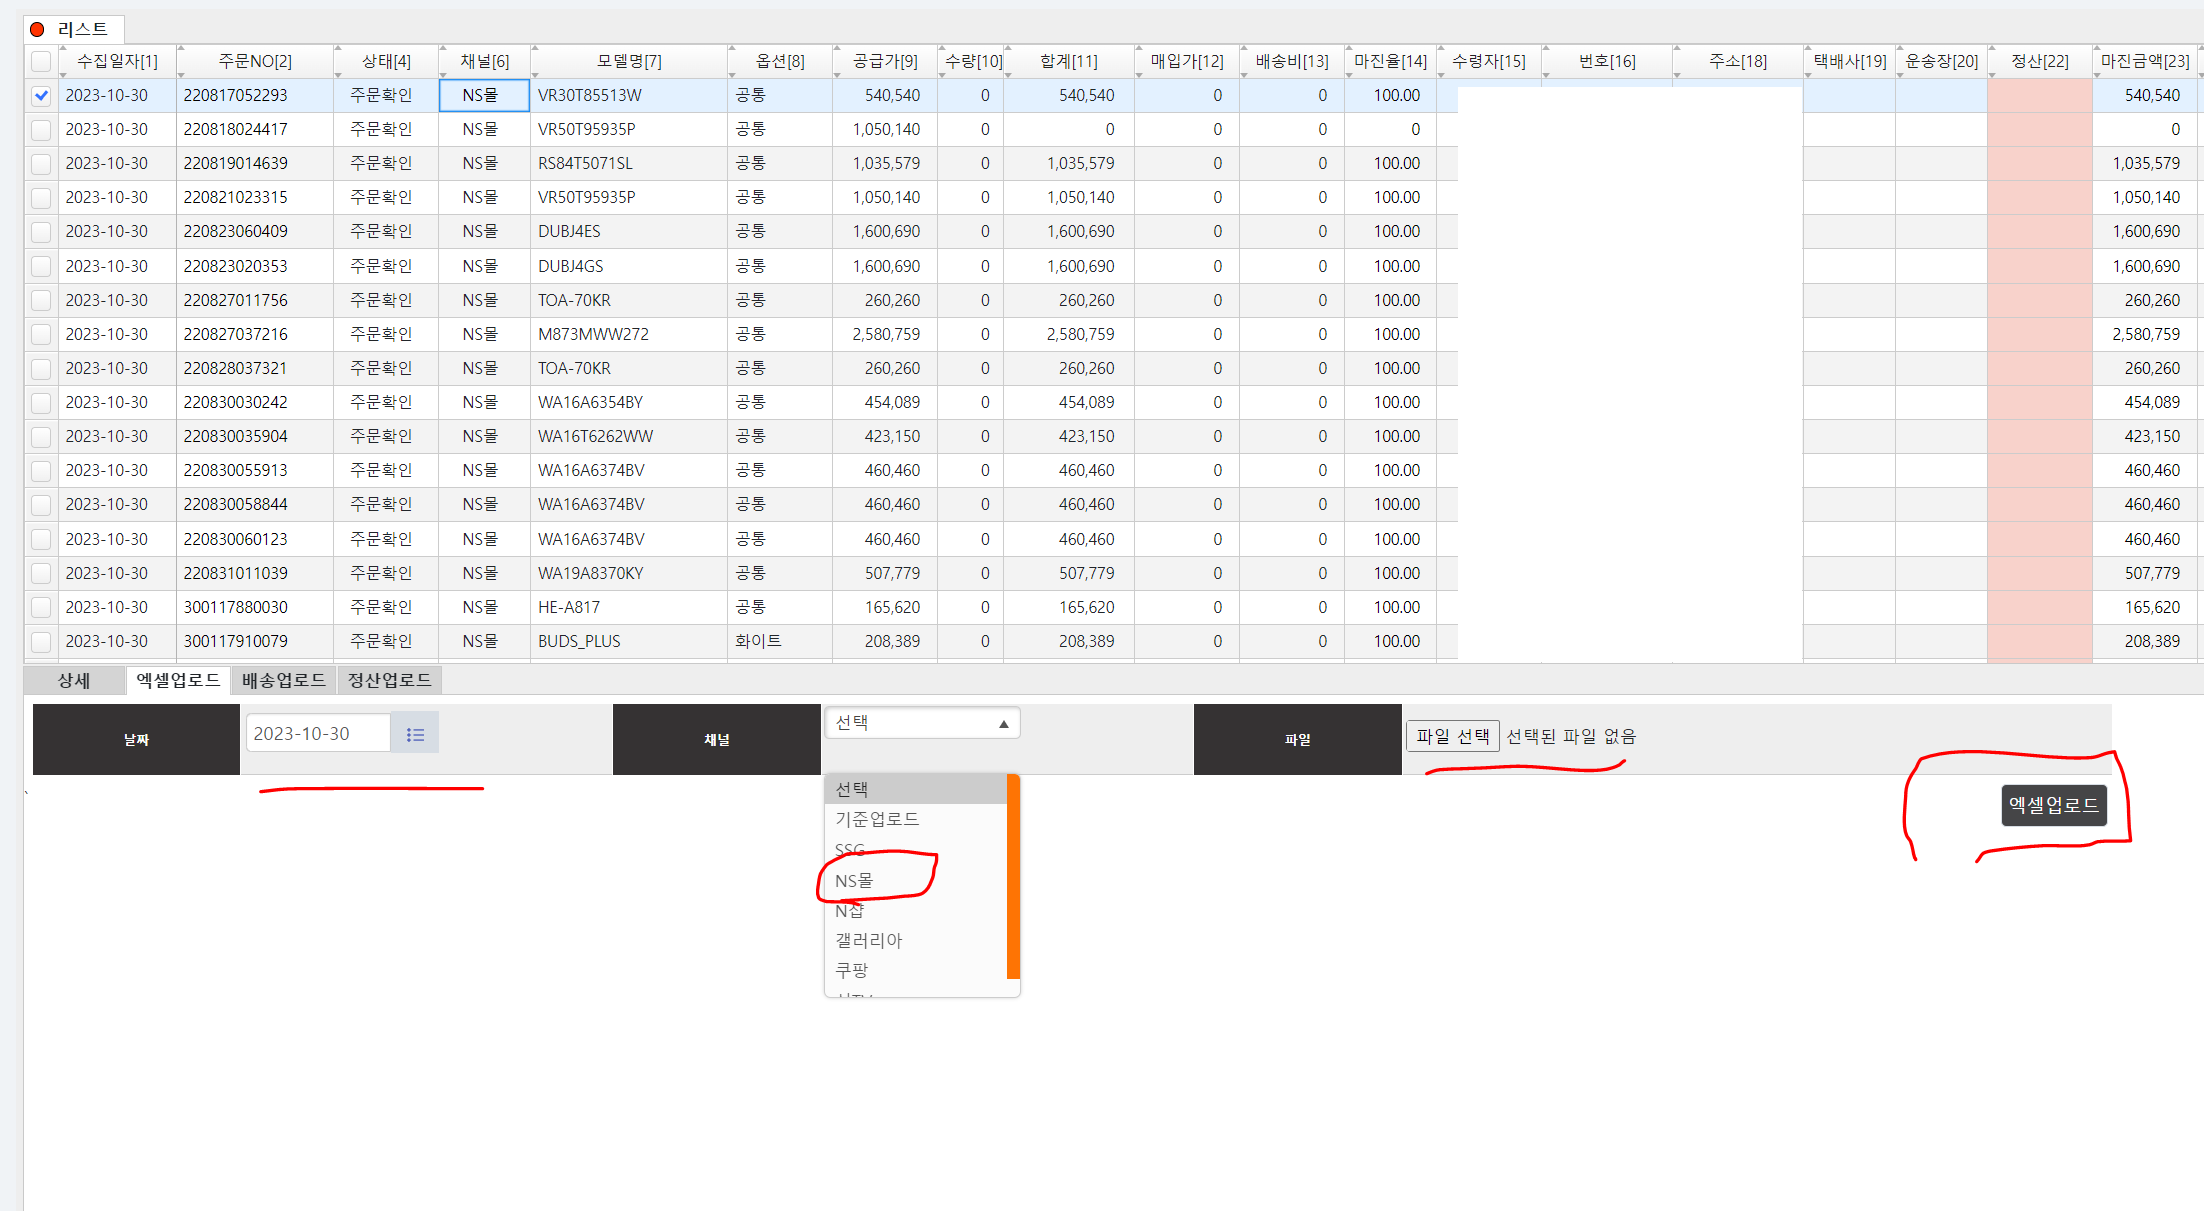Image resolution: width=2204 pixels, height=1211 pixels.
Task: Check the row checkbox for order 300117910079
Action: tap(41, 642)
